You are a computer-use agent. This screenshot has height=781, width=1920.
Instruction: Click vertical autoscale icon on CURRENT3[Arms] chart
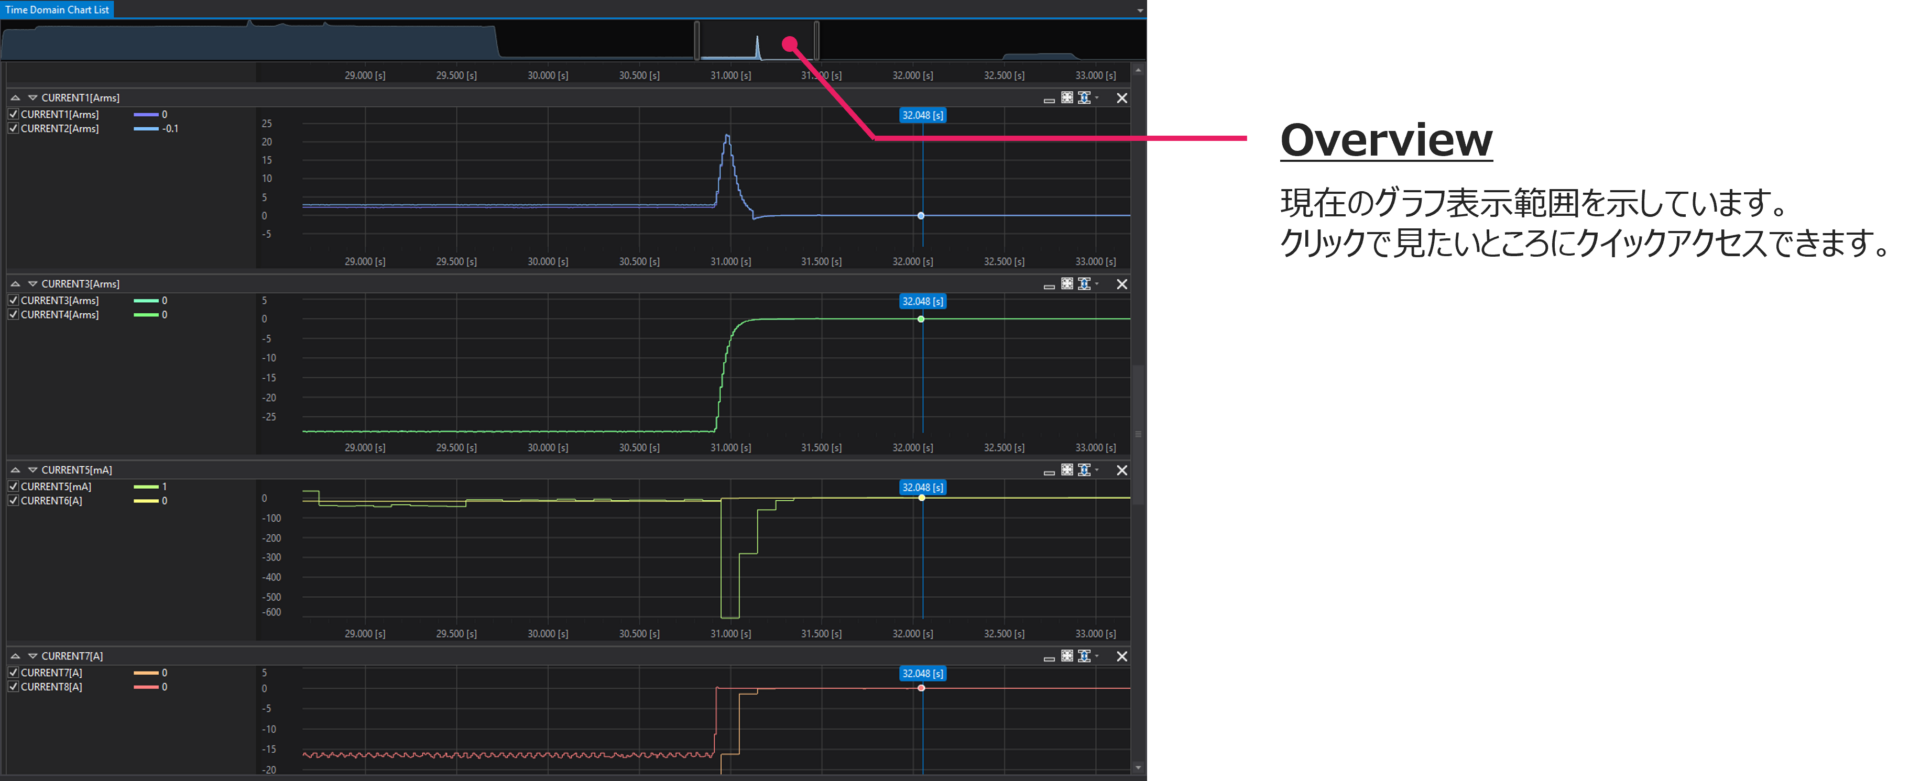coord(1084,284)
